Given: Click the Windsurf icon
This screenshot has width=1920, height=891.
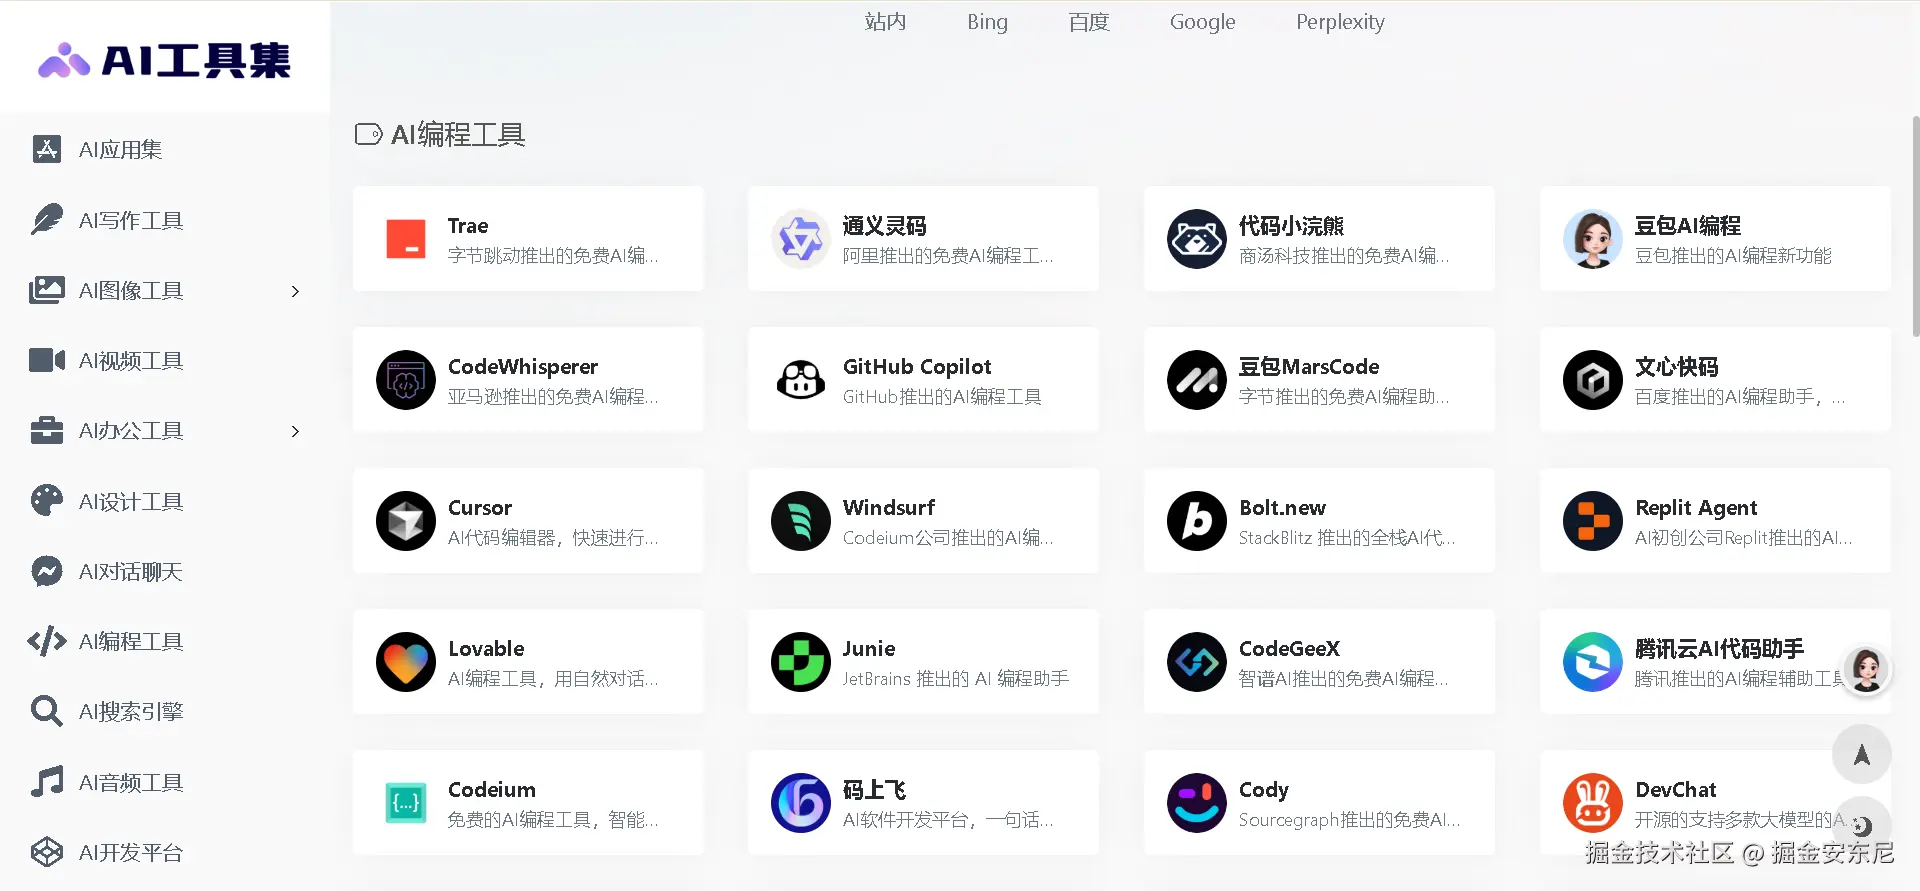Looking at the screenshot, I should pos(801,521).
